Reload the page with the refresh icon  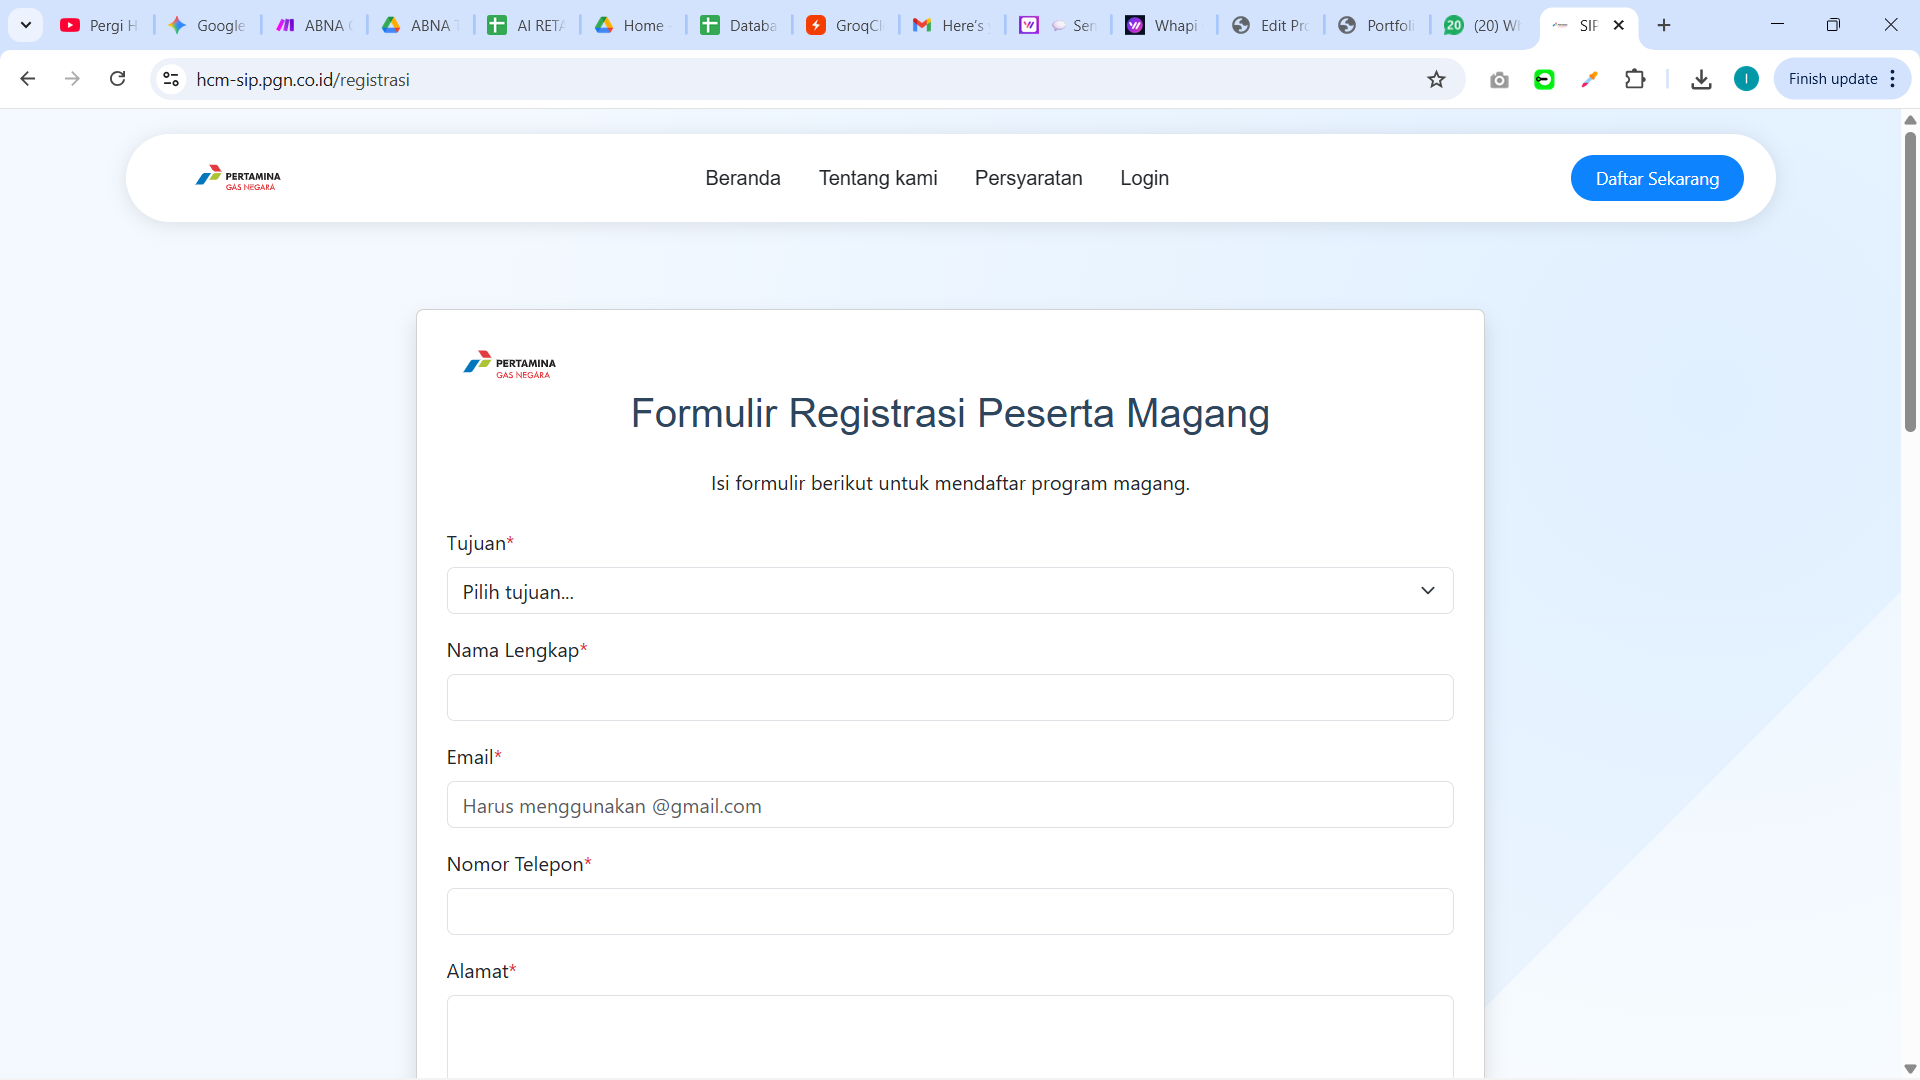pyautogui.click(x=117, y=79)
